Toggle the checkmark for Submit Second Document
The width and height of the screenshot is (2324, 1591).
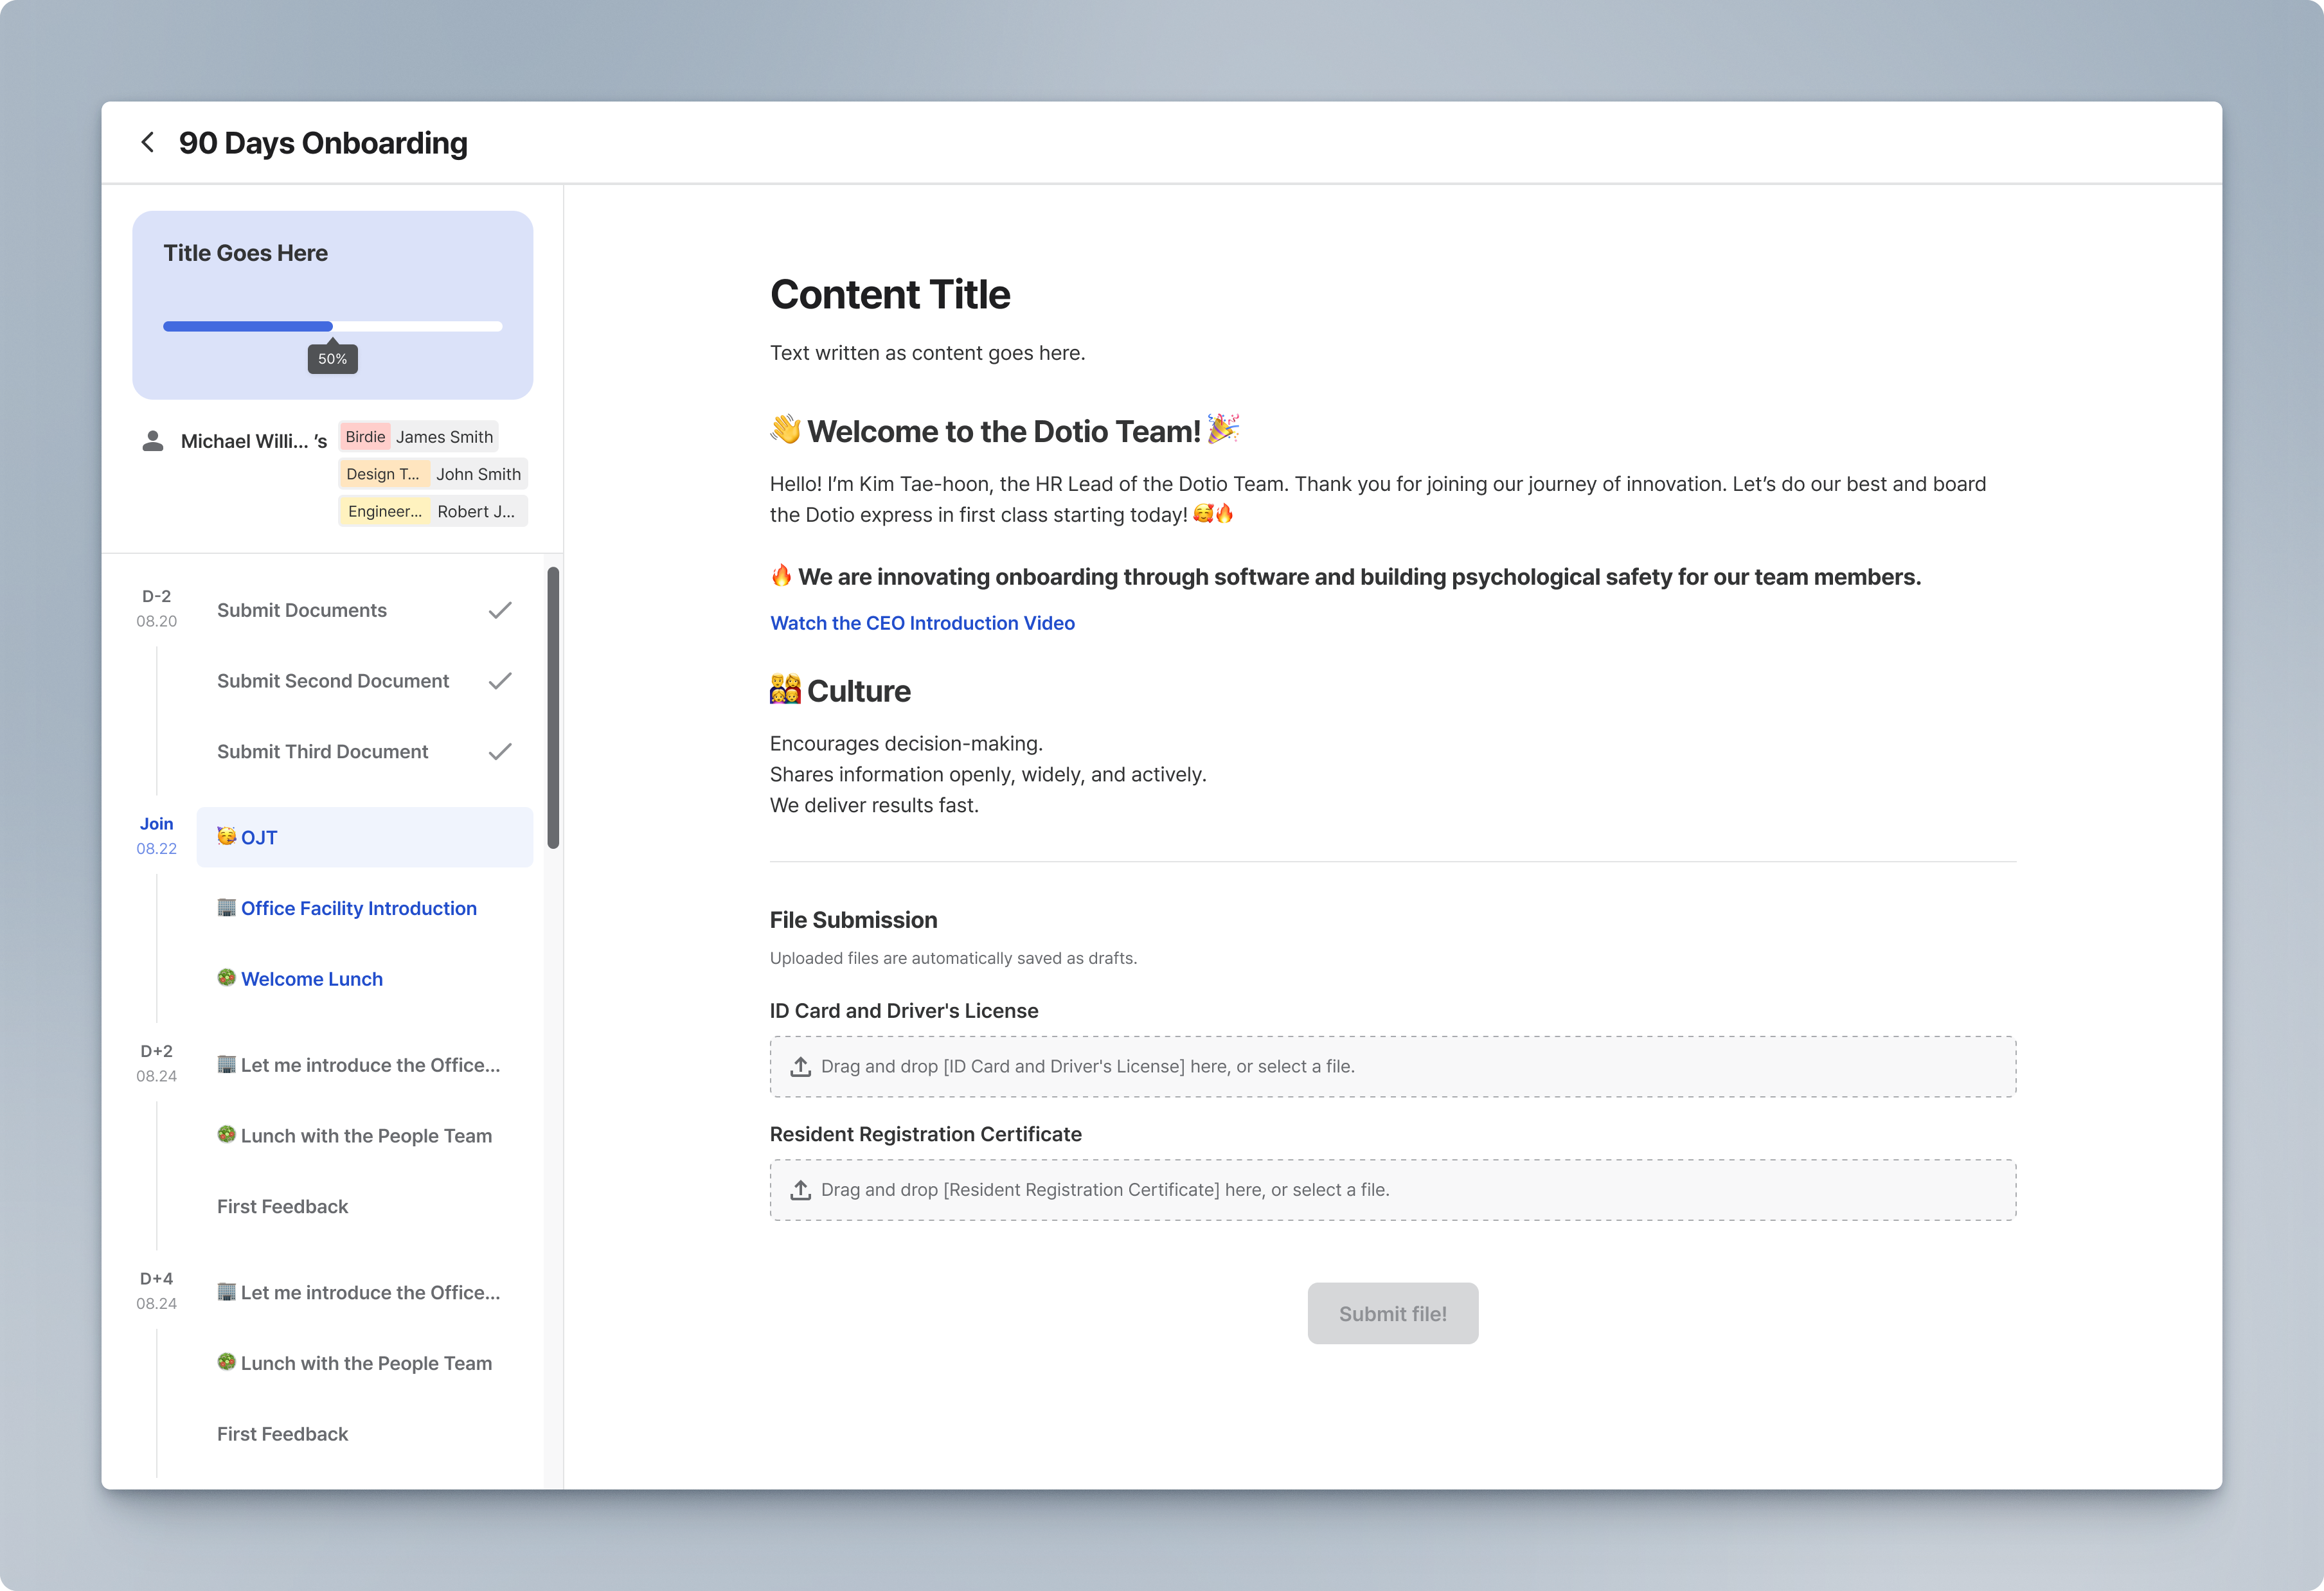pos(500,681)
